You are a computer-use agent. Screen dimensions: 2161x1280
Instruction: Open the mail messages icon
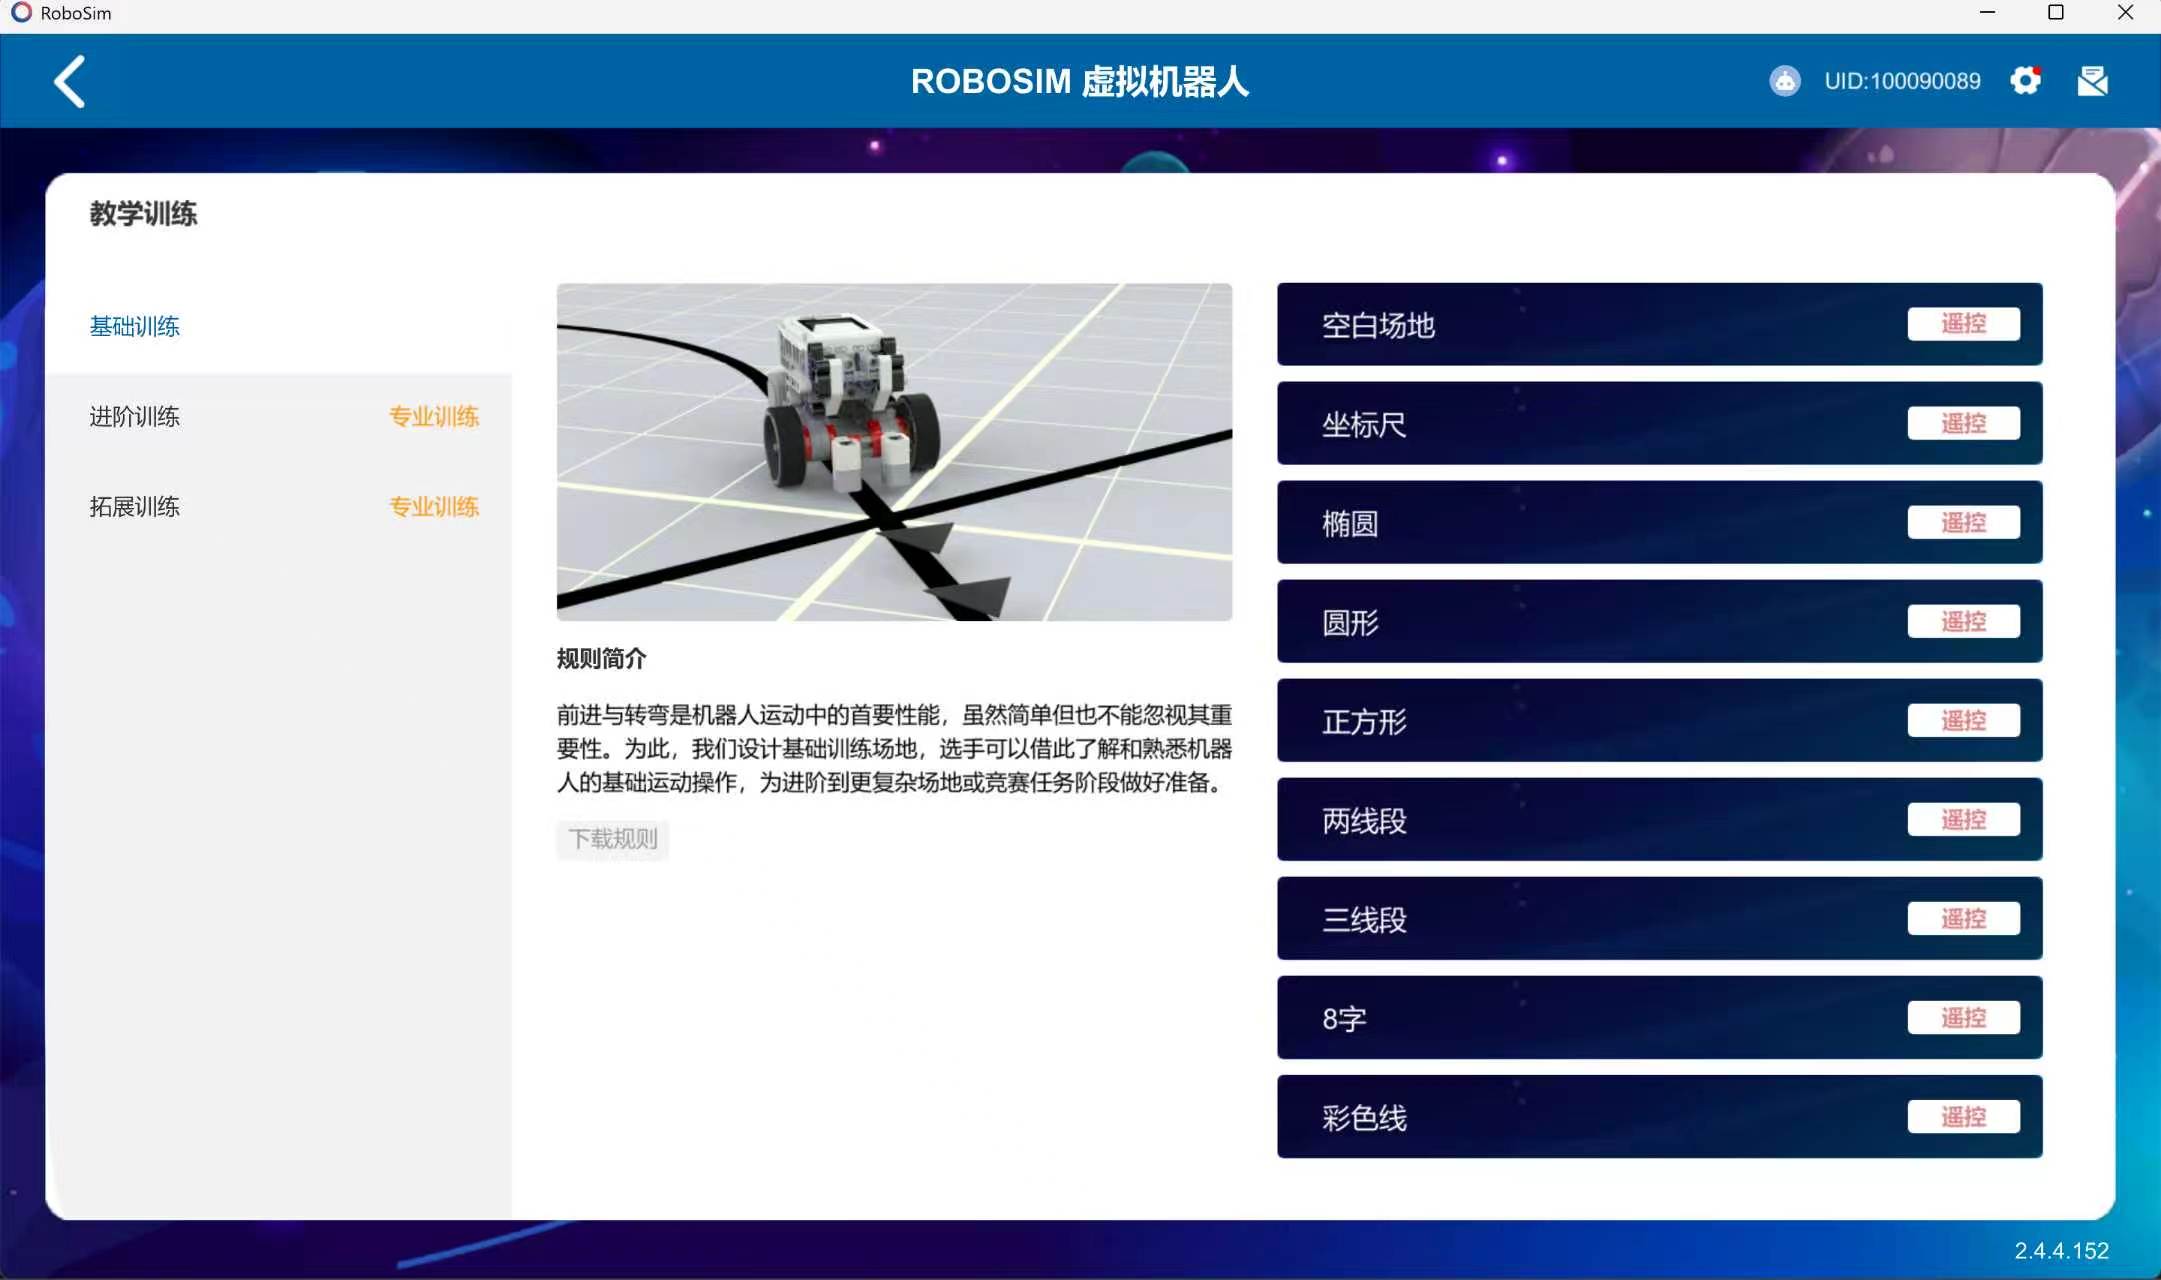click(x=2093, y=81)
